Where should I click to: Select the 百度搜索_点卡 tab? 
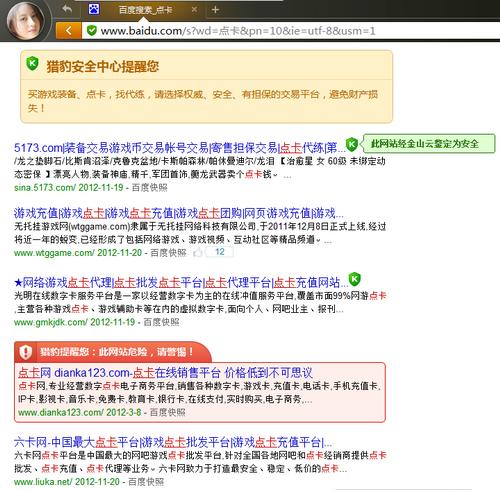coord(145,10)
